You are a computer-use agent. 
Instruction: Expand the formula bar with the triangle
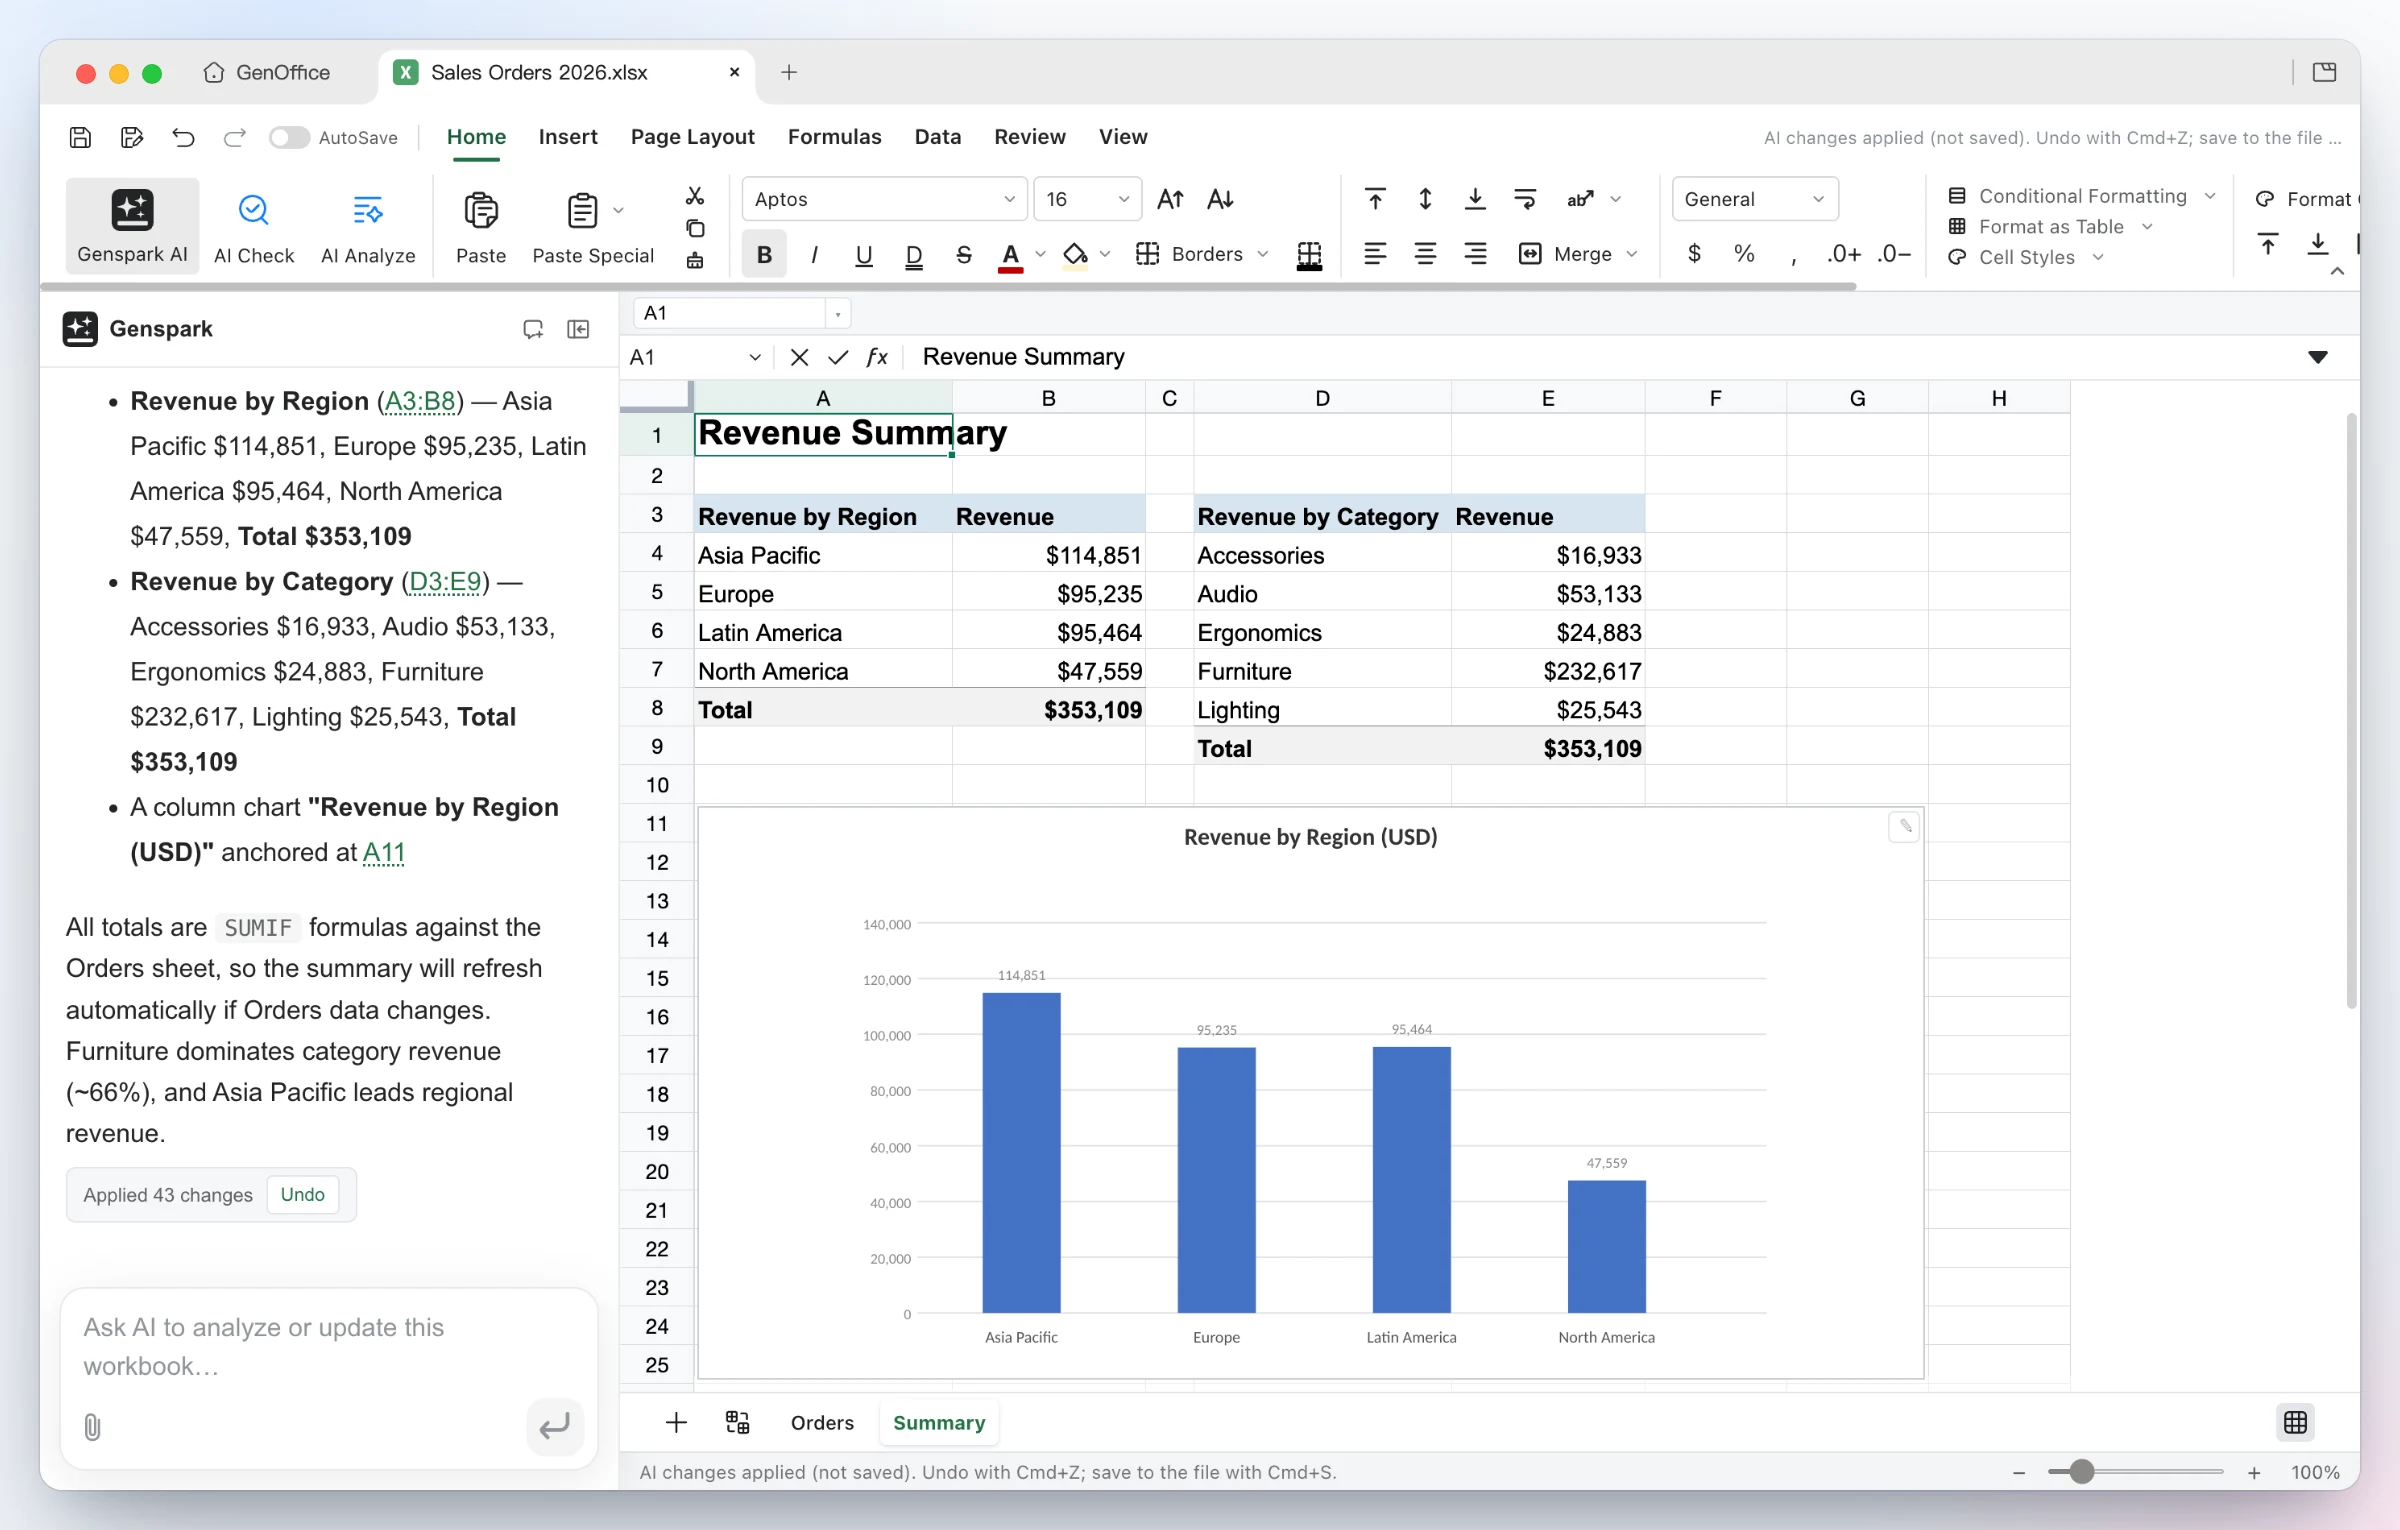[2317, 357]
